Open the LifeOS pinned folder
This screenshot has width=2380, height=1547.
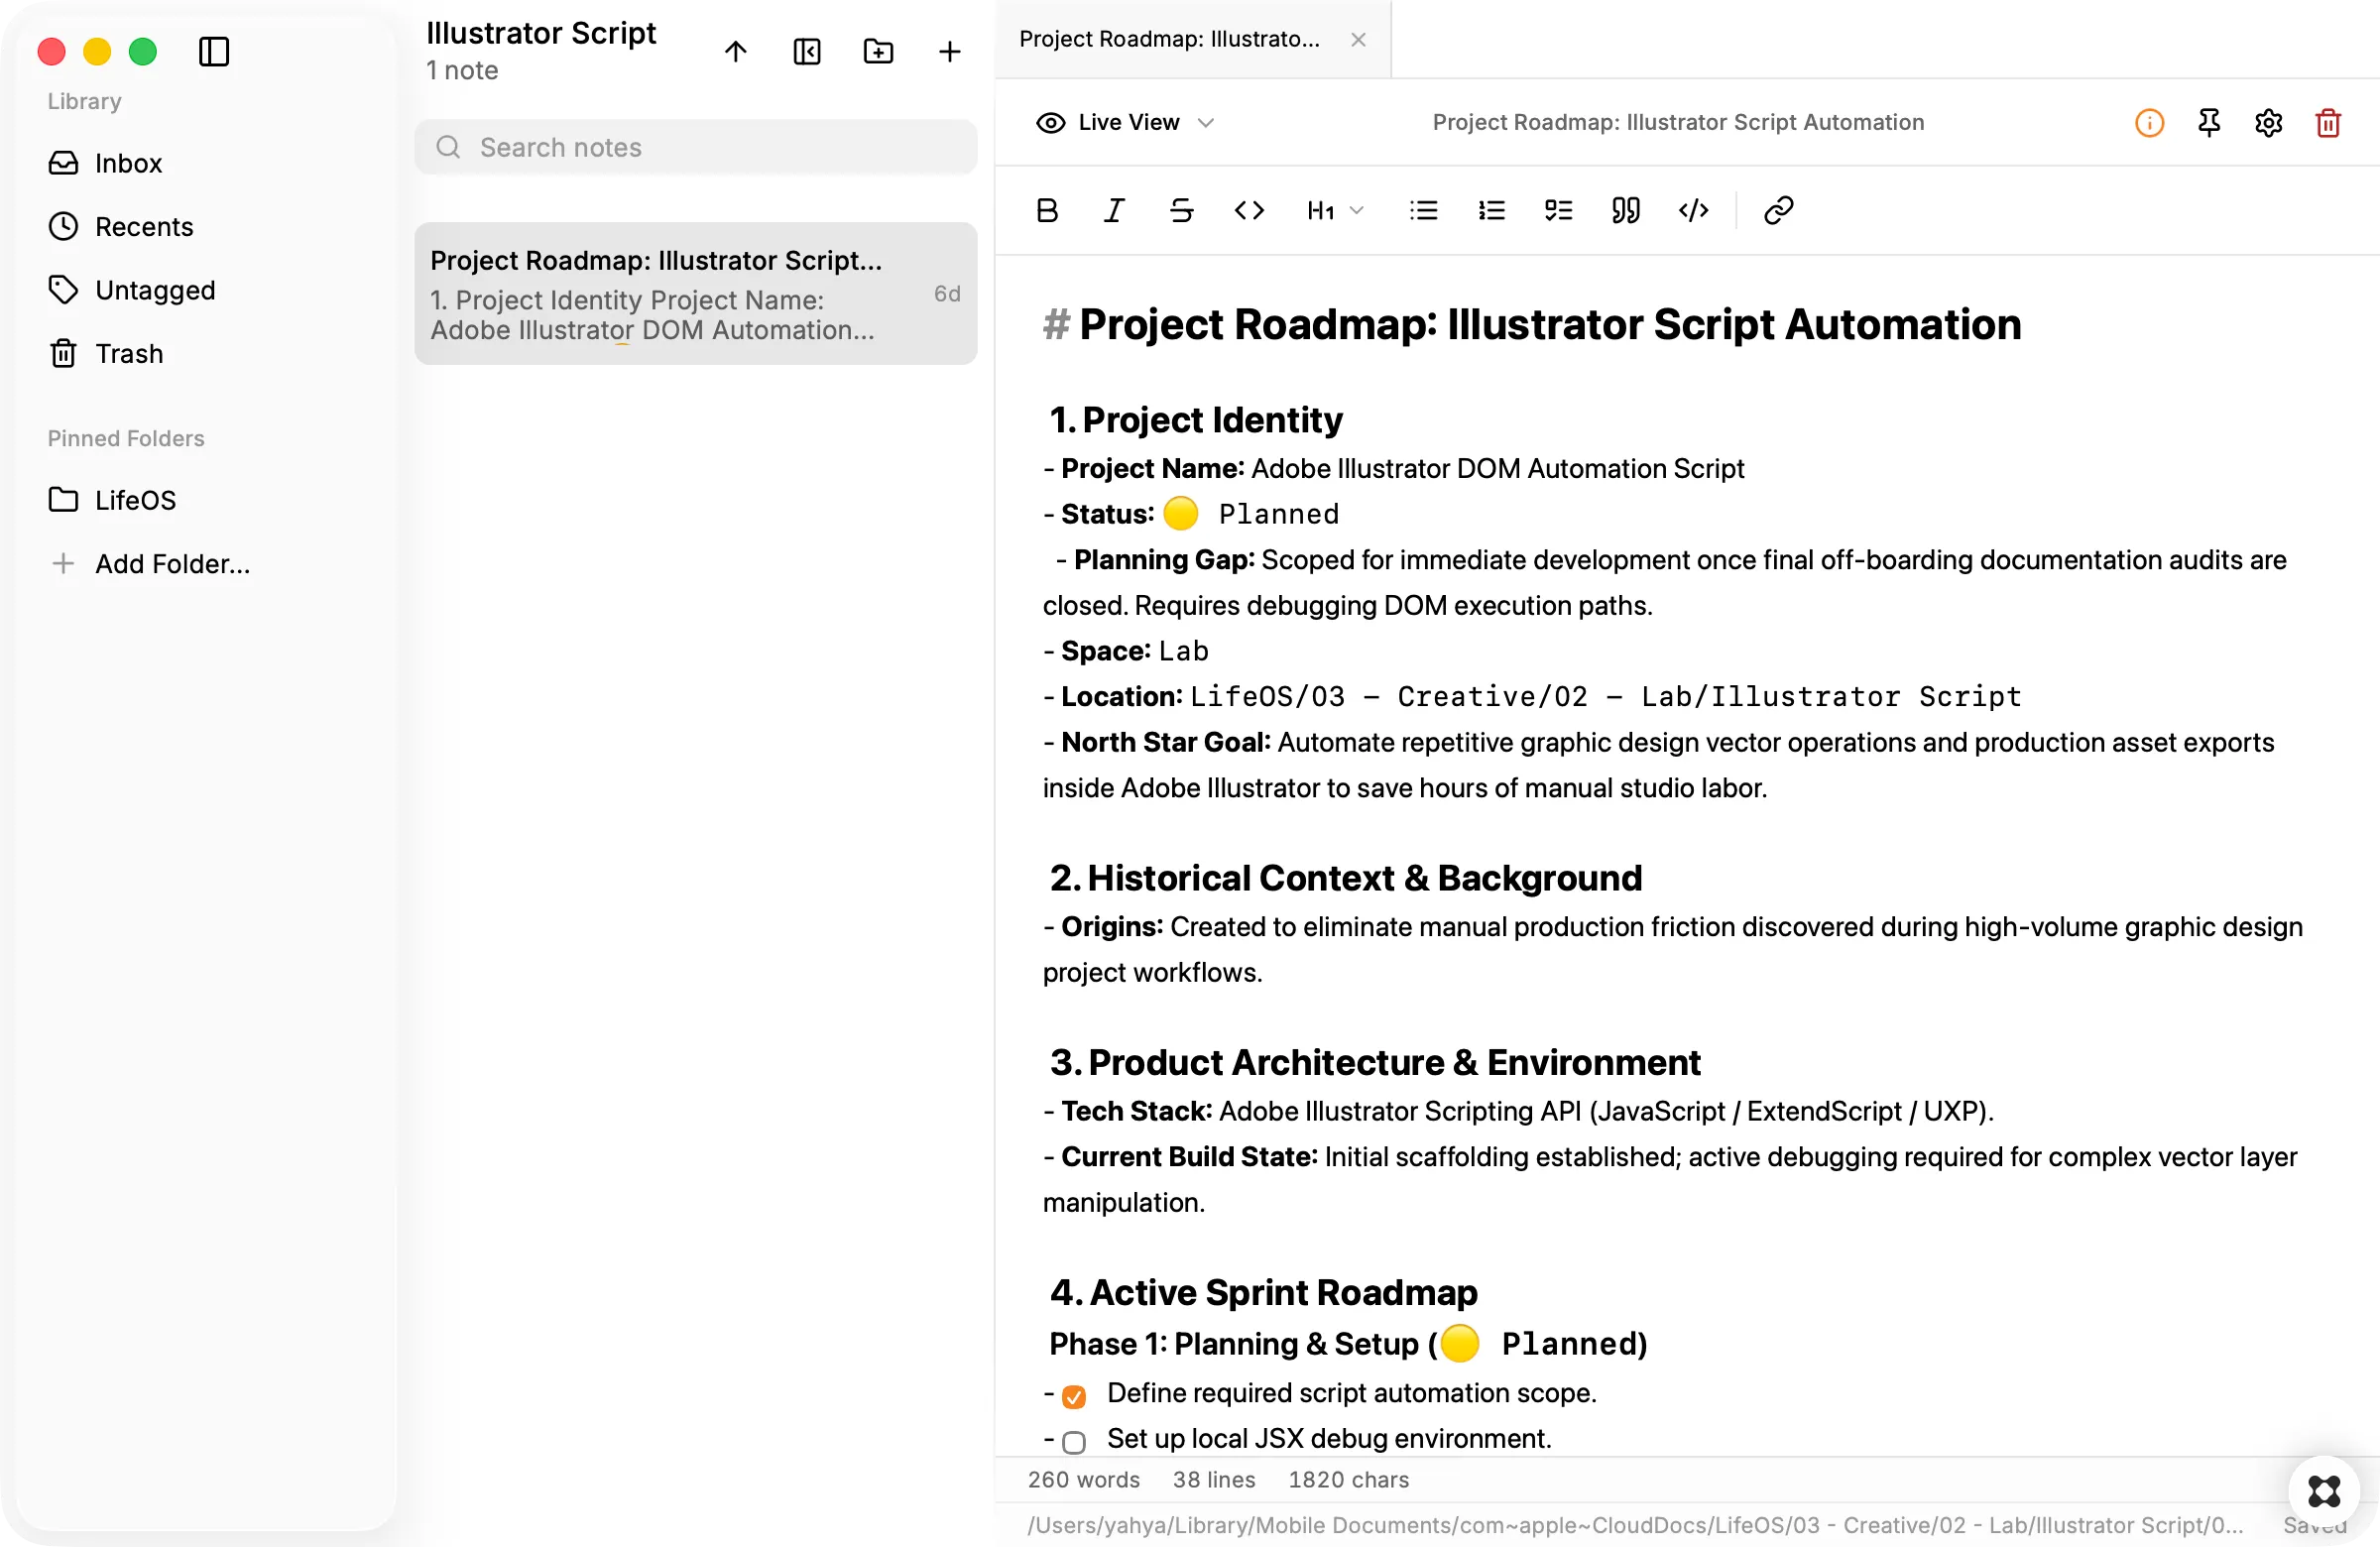pos(112,500)
